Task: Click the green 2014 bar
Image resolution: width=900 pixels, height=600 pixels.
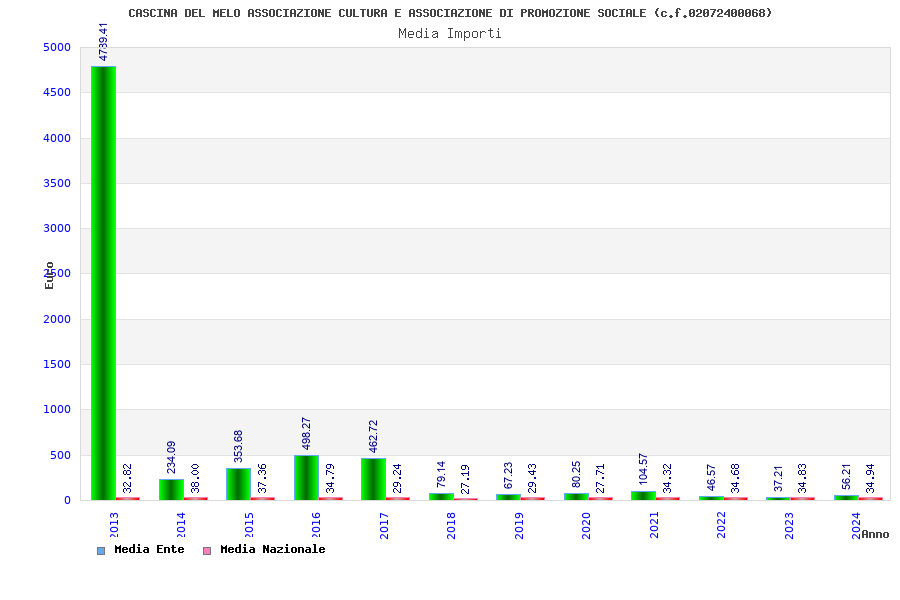Action: point(172,490)
